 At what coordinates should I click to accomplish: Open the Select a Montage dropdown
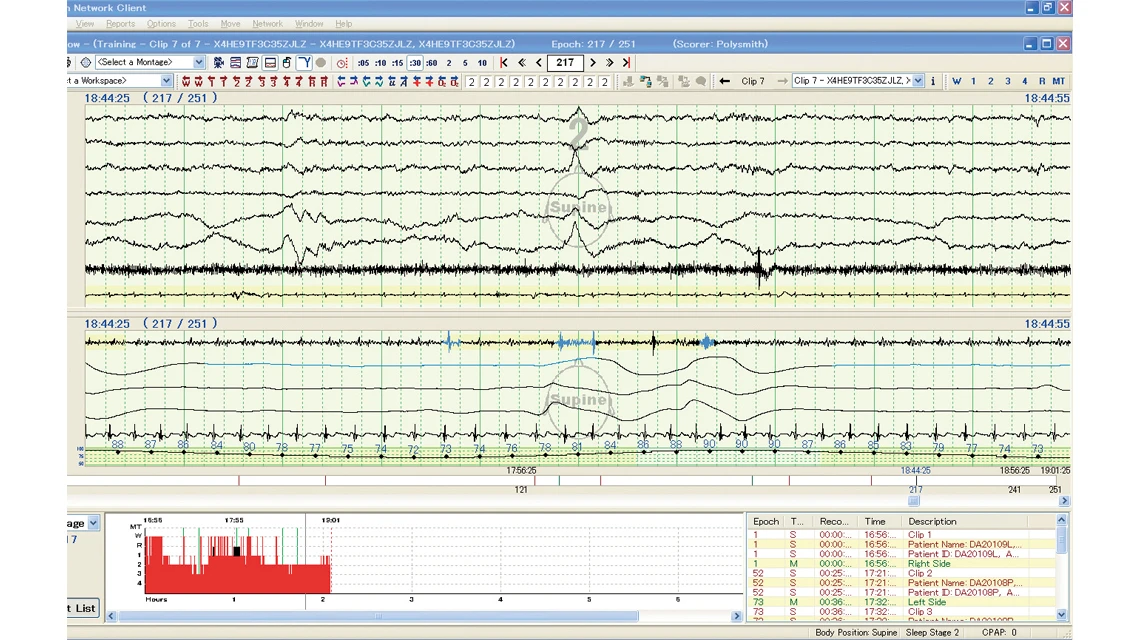(x=198, y=63)
